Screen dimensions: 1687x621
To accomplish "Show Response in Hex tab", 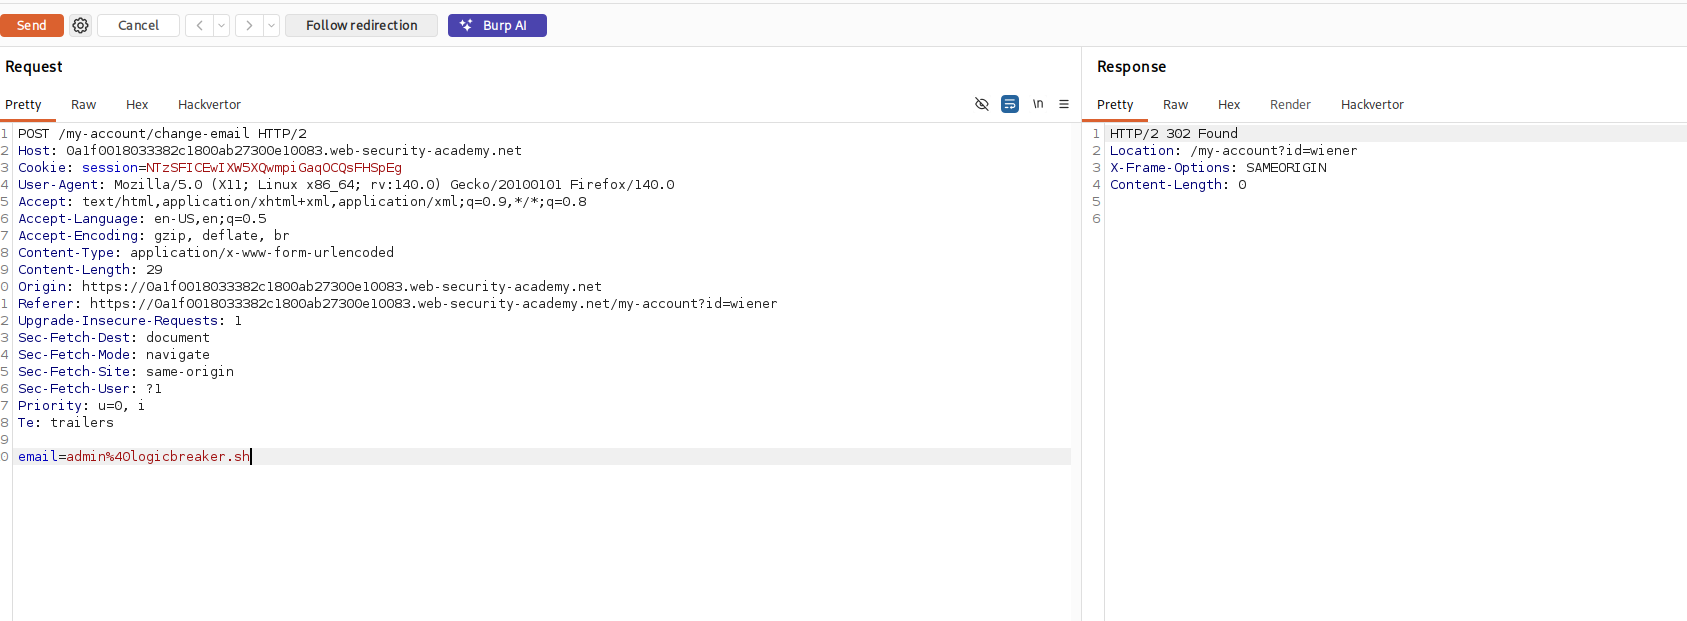I will 1229,104.
